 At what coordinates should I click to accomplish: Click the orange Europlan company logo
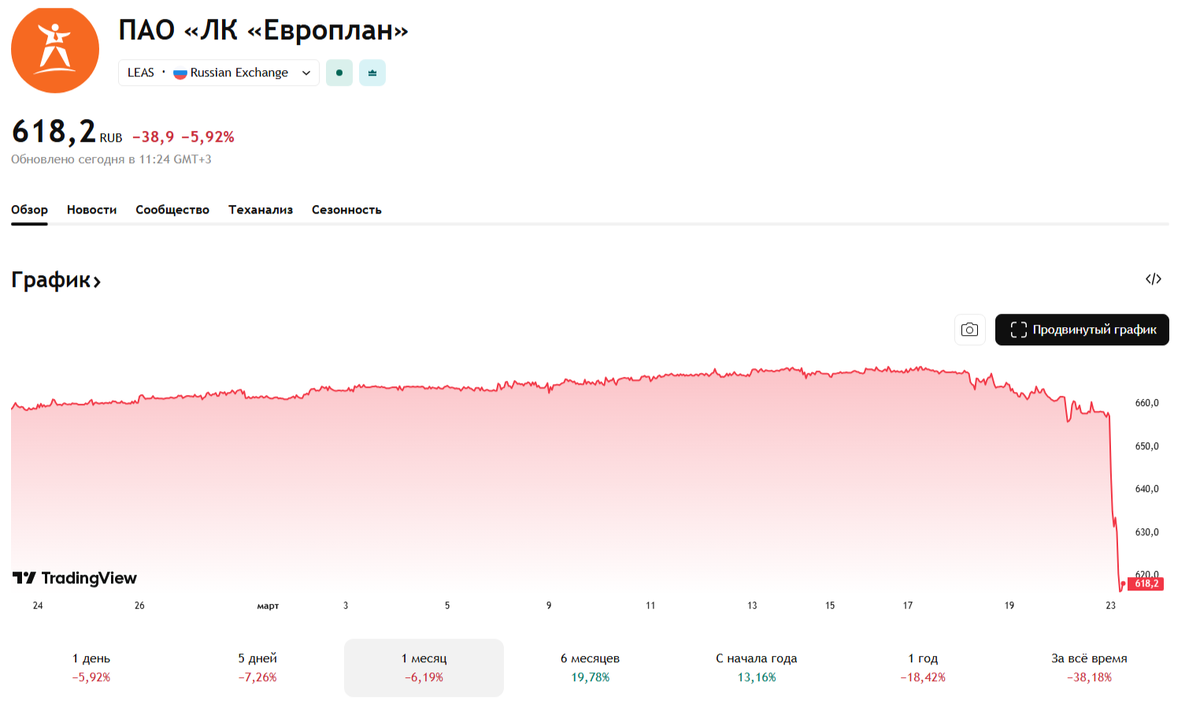pyautogui.click(x=55, y=49)
